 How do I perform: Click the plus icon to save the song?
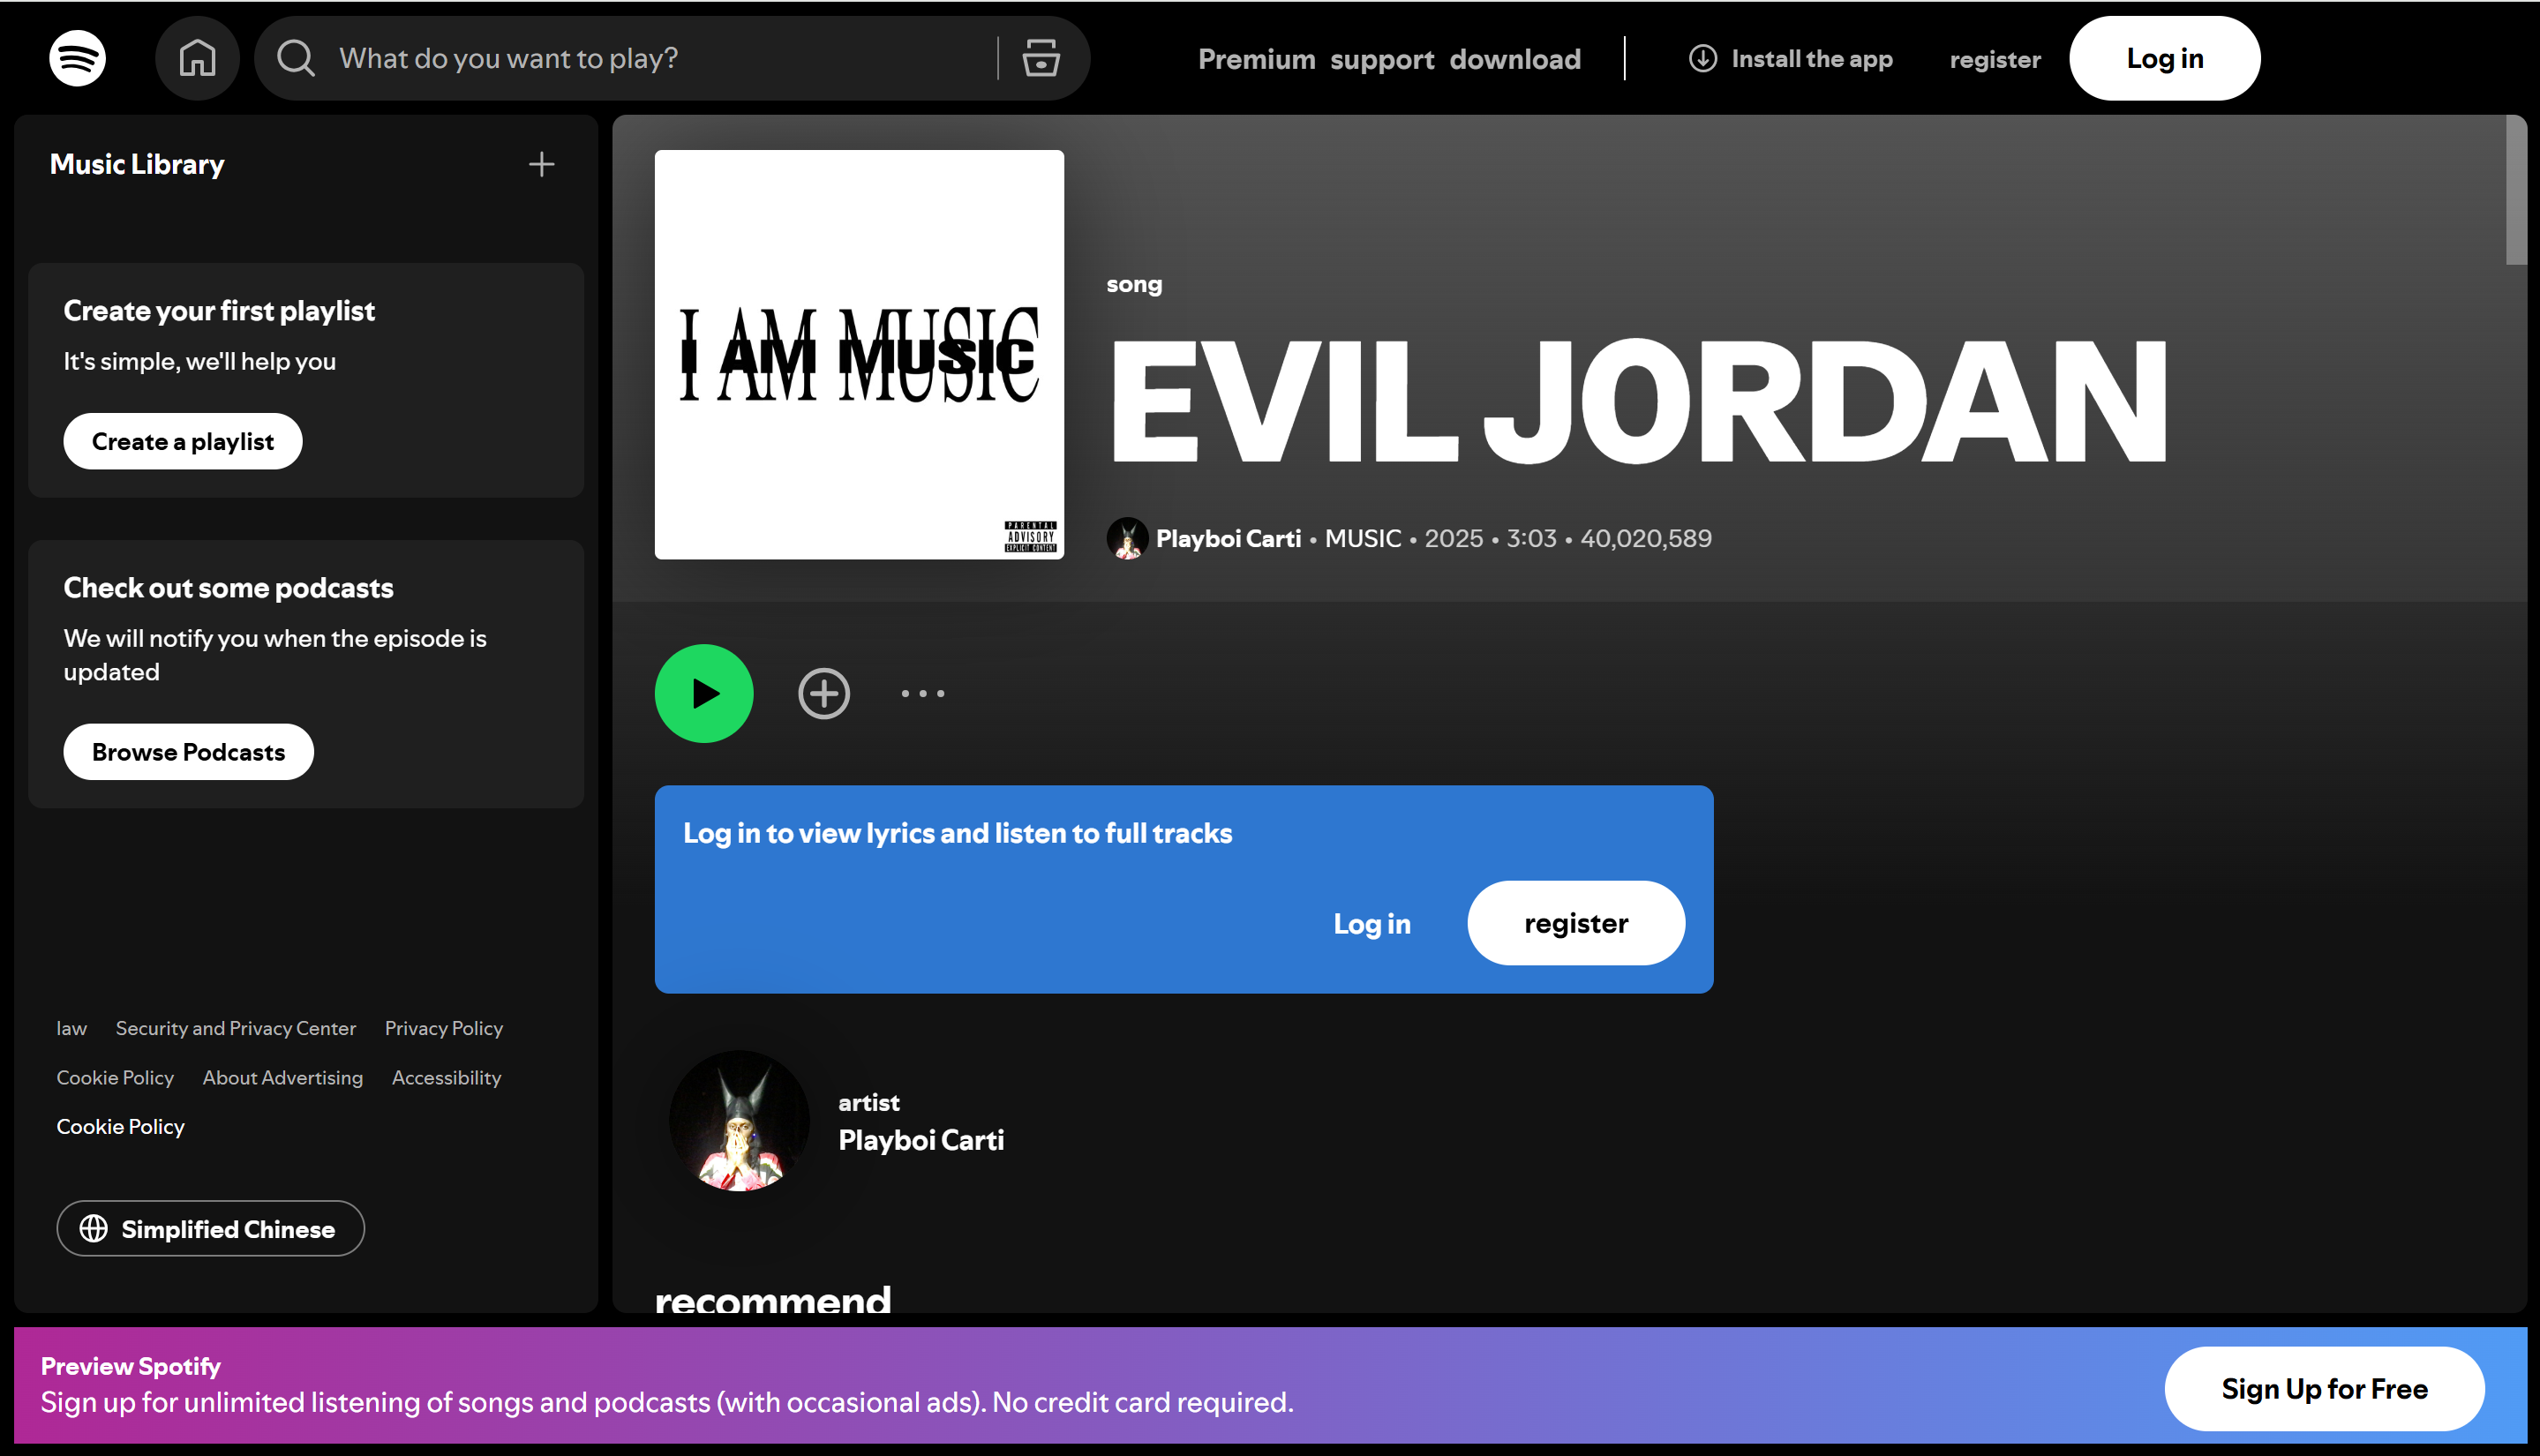pyautogui.click(x=822, y=692)
